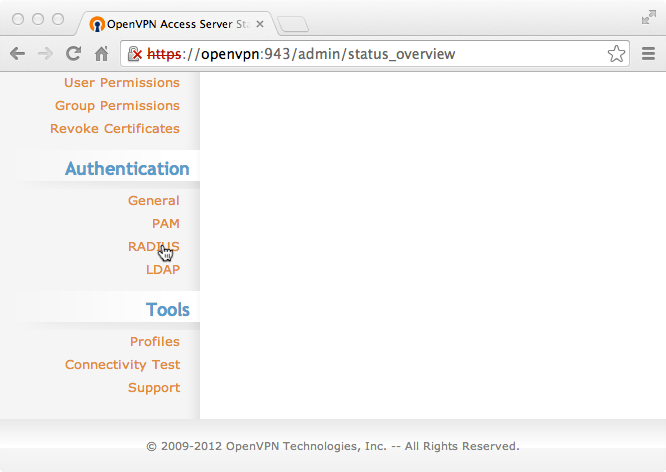Click the Authentication section heading
The image size is (666, 472).
click(x=127, y=169)
